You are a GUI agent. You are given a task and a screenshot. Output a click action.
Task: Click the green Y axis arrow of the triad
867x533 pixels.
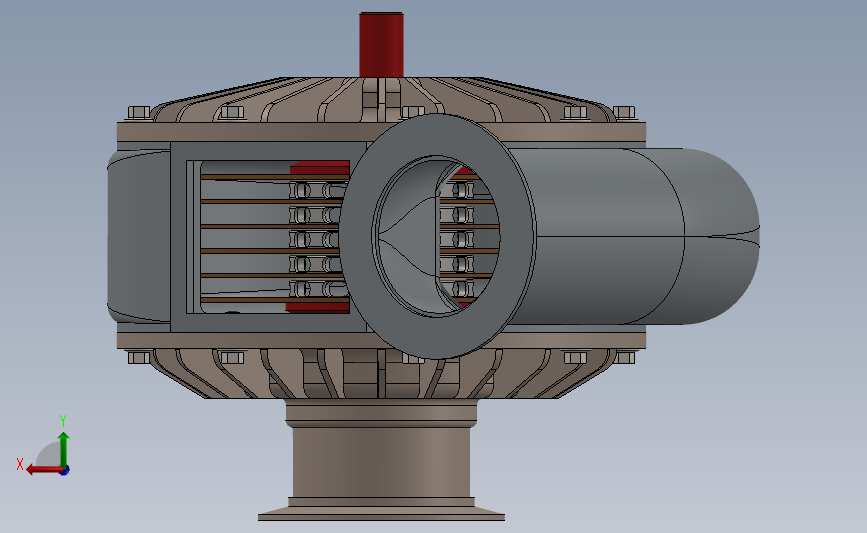click(x=64, y=450)
